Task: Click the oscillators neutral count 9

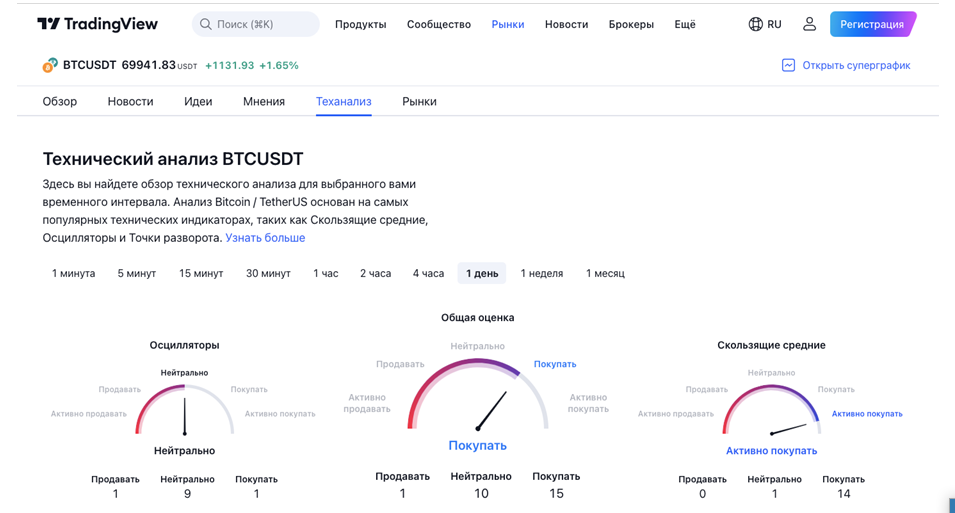Action: pyautogui.click(x=188, y=494)
